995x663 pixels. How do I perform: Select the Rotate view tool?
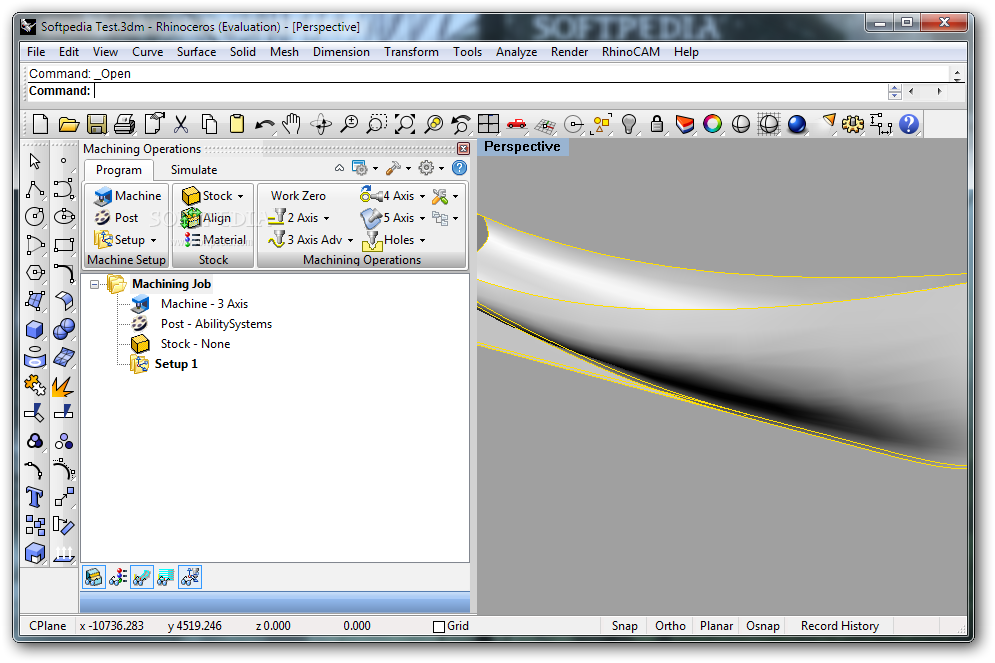(321, 124)
